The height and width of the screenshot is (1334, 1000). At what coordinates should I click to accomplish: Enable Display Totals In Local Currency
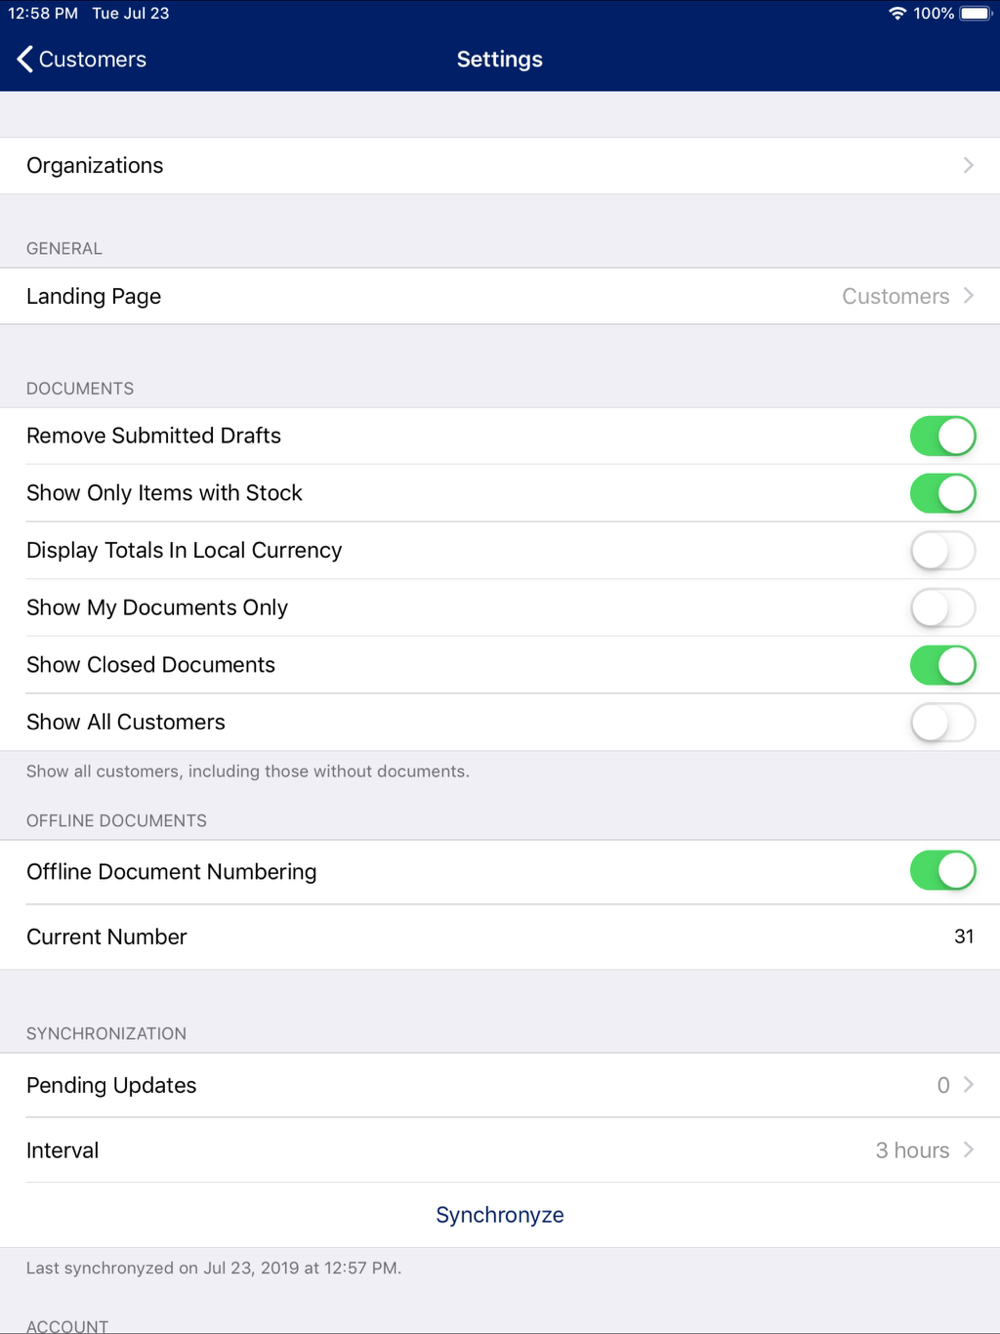(943, 550)
